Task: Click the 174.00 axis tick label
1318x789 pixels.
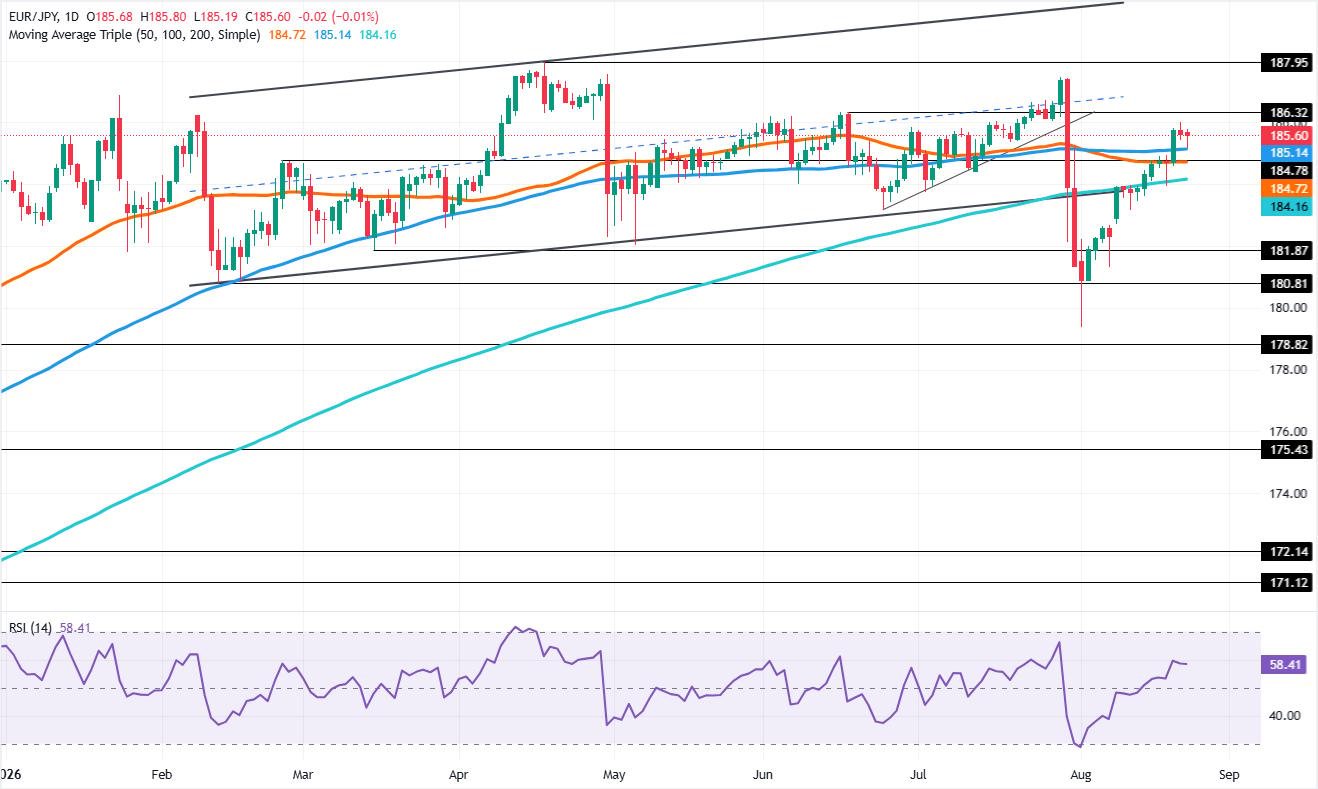Action: pos(1286,494)
